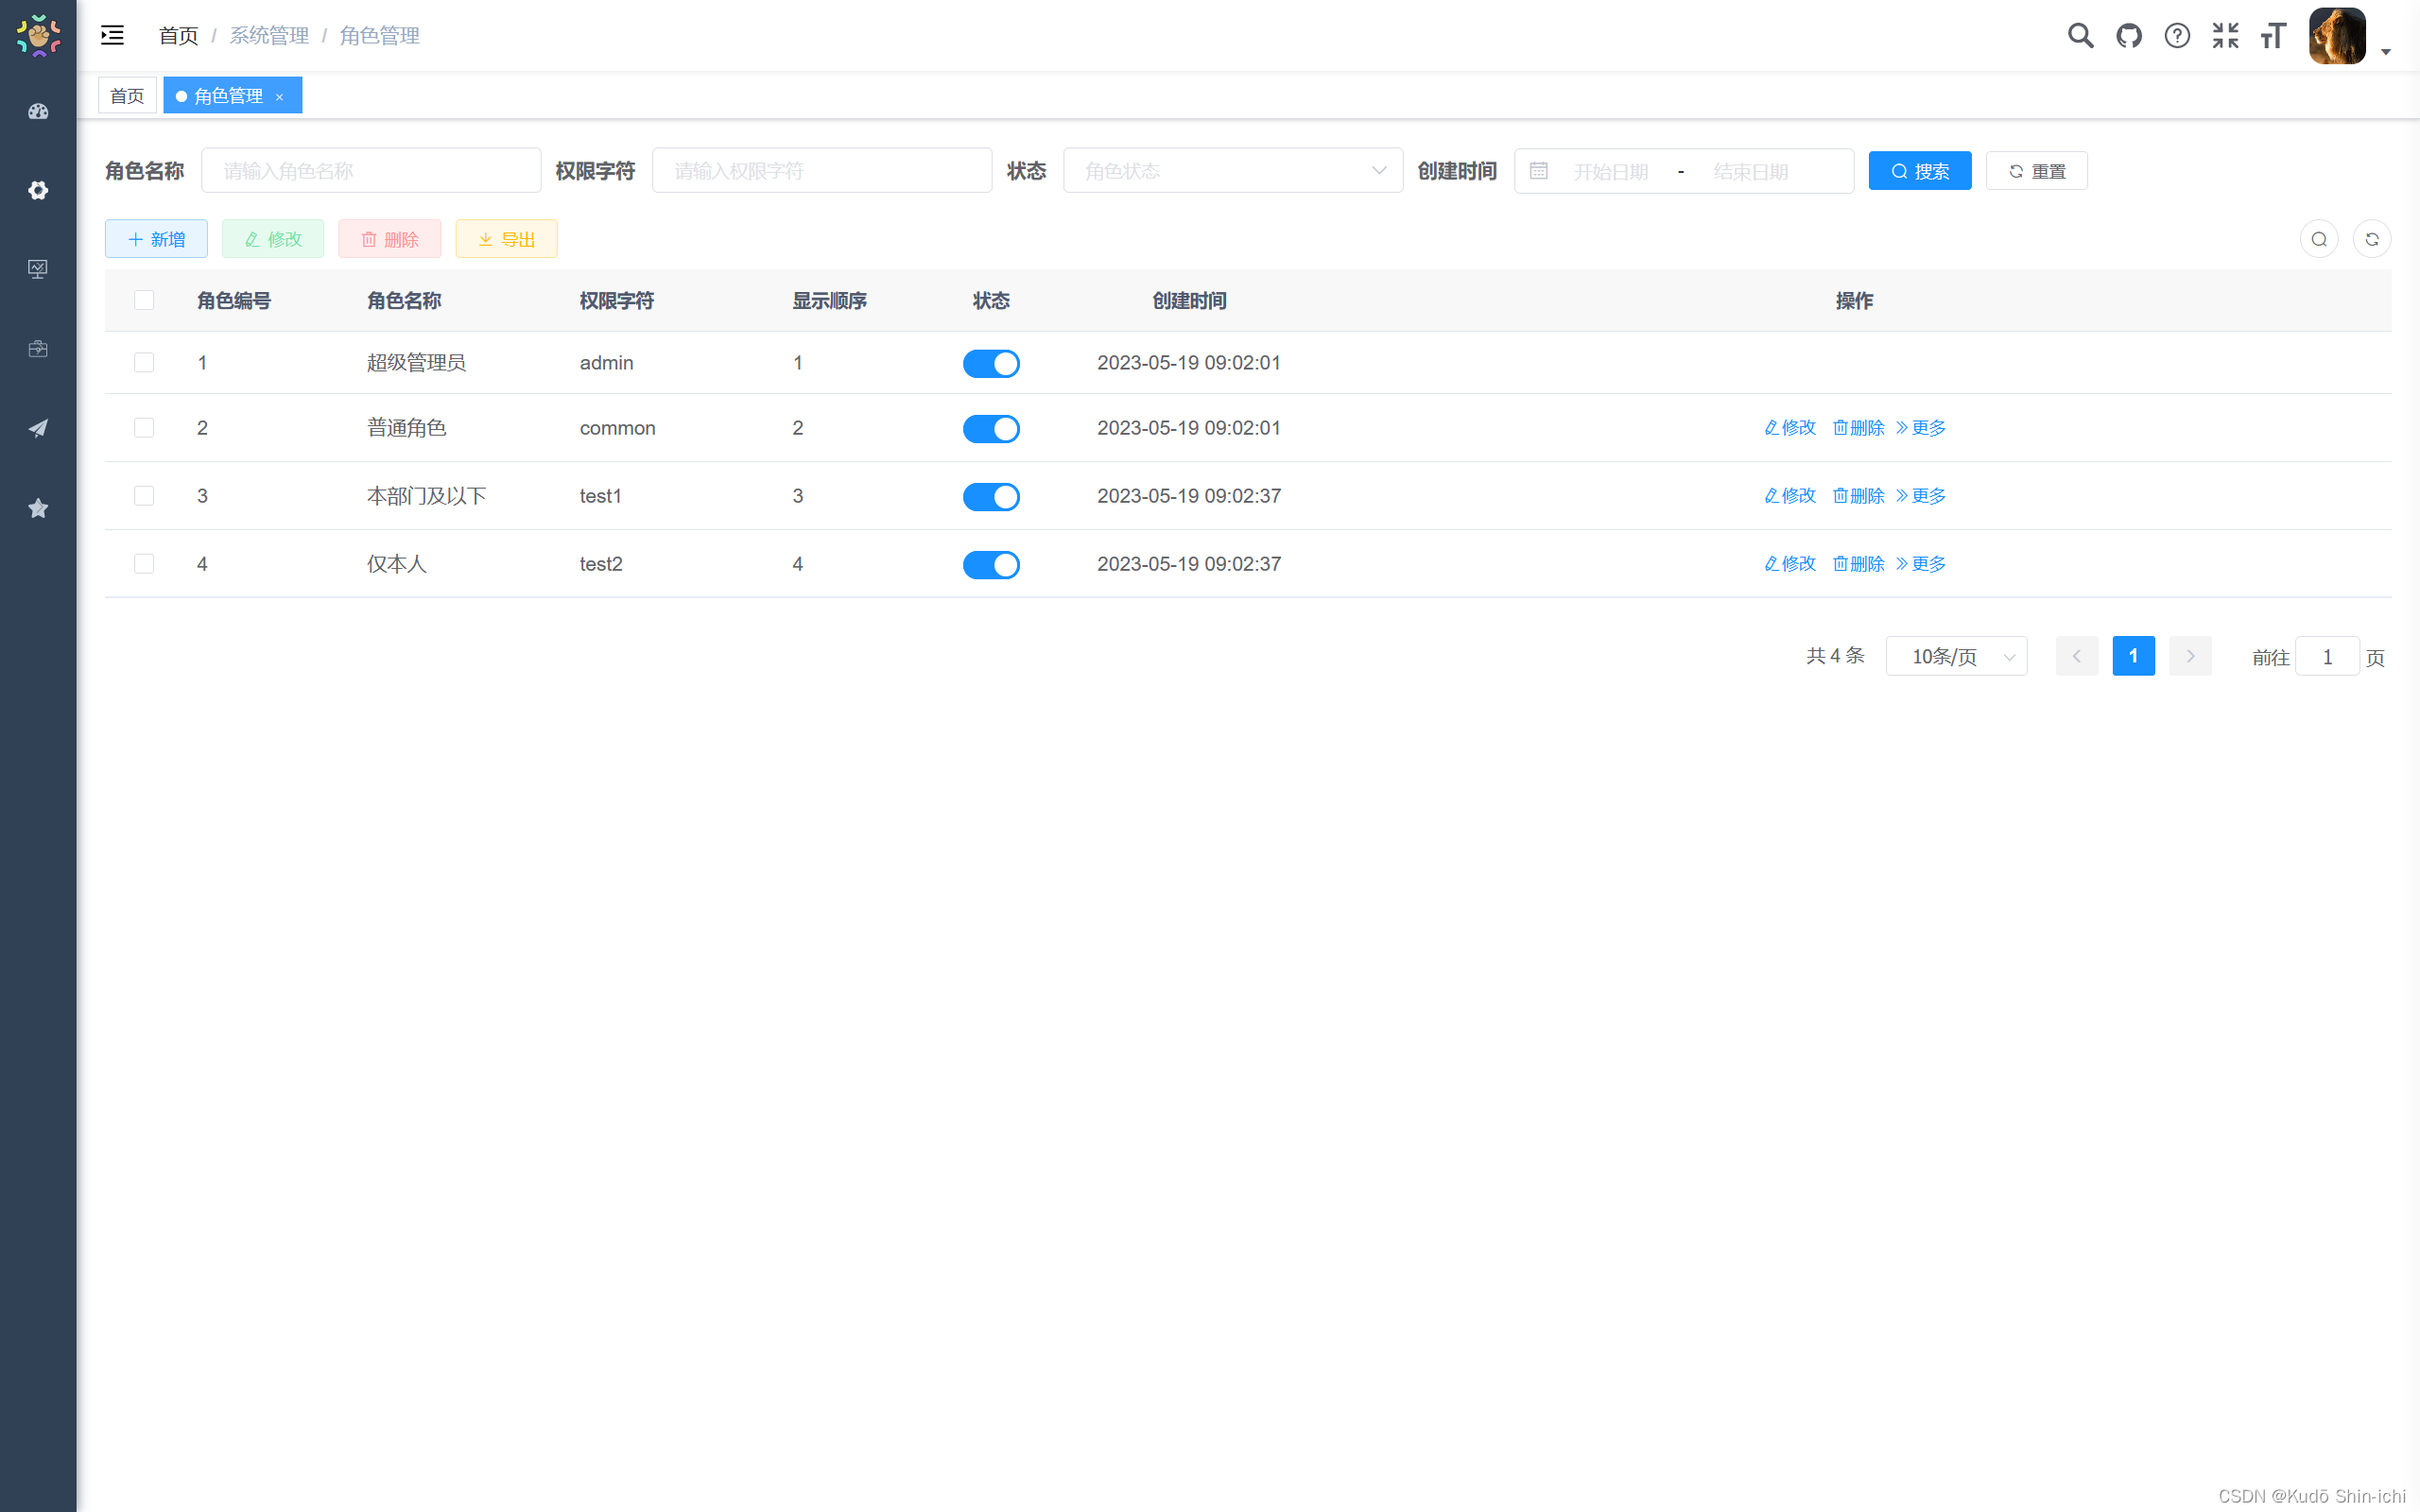Toggle the status switch for common role
The height and width of the screenshot is (1512, 2420).
click(991, 429)
